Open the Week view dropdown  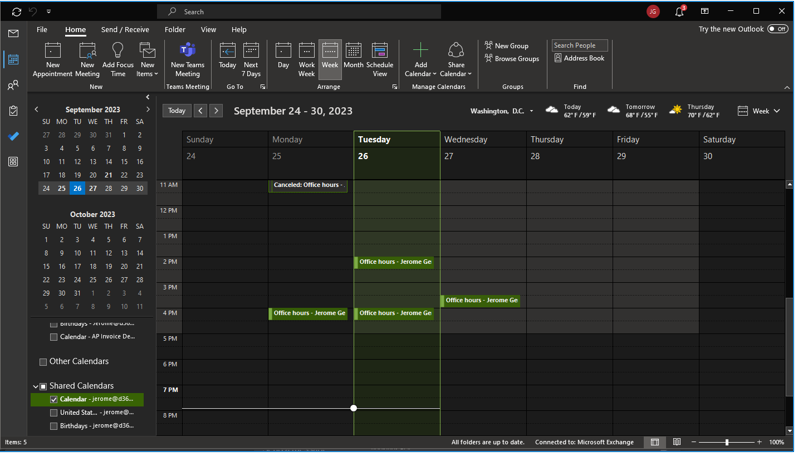[759, 111]
